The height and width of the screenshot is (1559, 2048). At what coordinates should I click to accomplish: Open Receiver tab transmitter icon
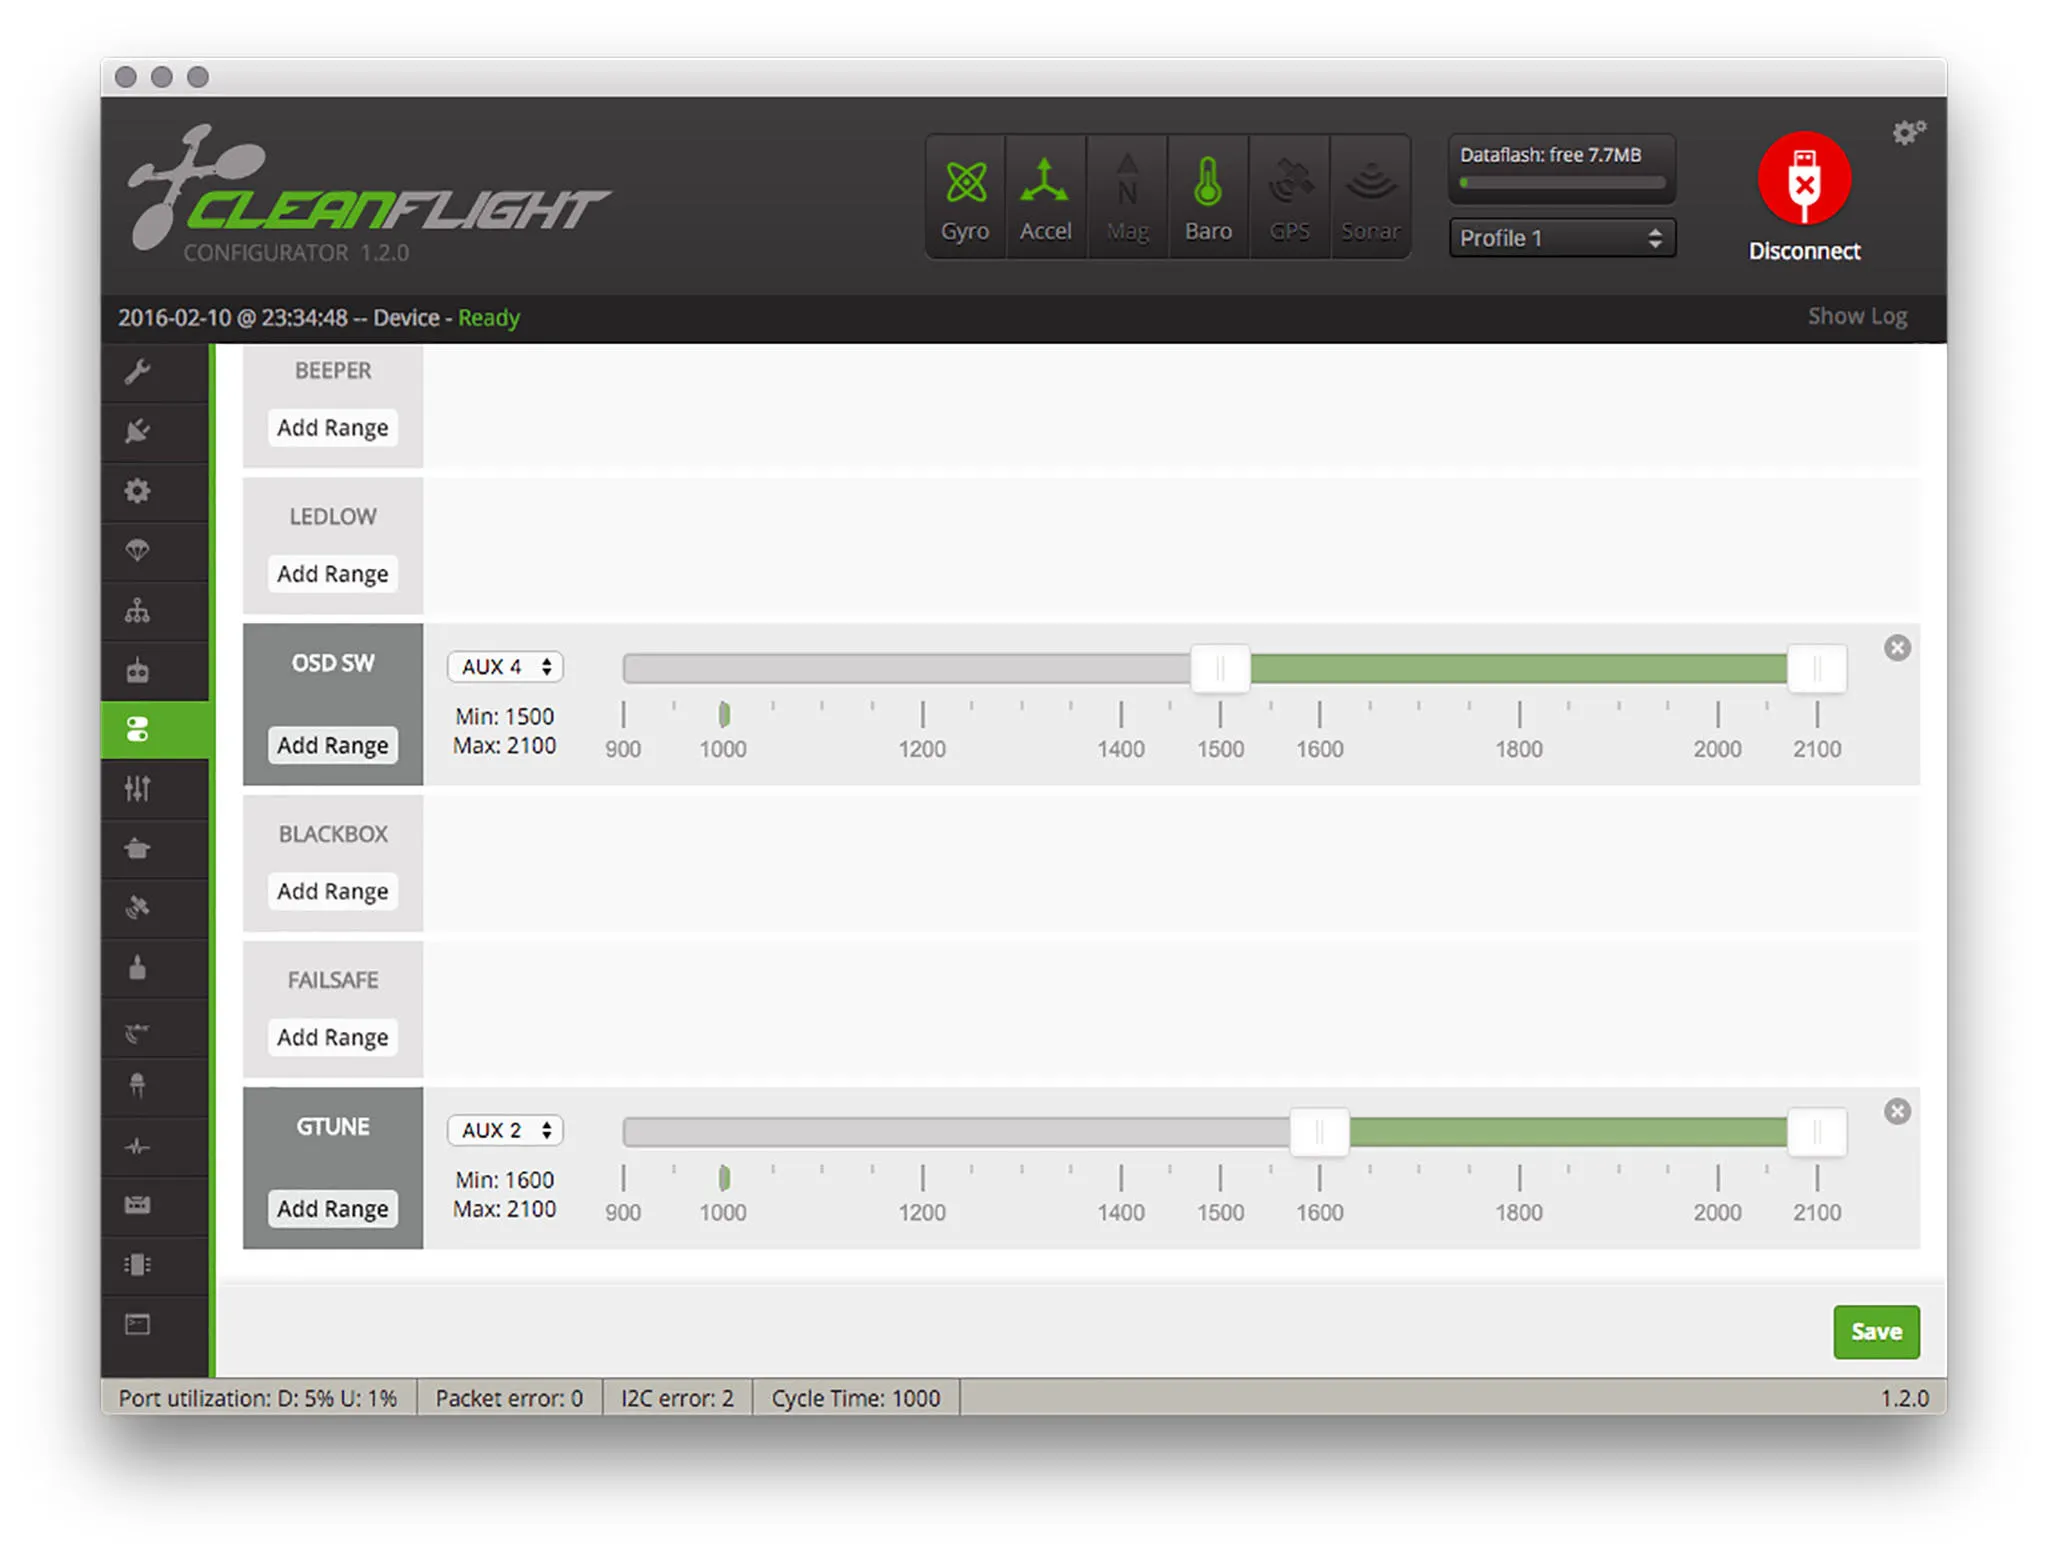pyautogui.click(x=138, y=670)
